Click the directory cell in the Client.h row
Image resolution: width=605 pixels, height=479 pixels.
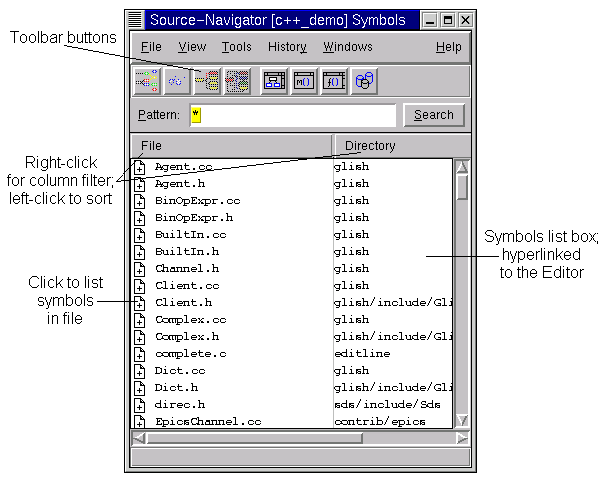393,303
